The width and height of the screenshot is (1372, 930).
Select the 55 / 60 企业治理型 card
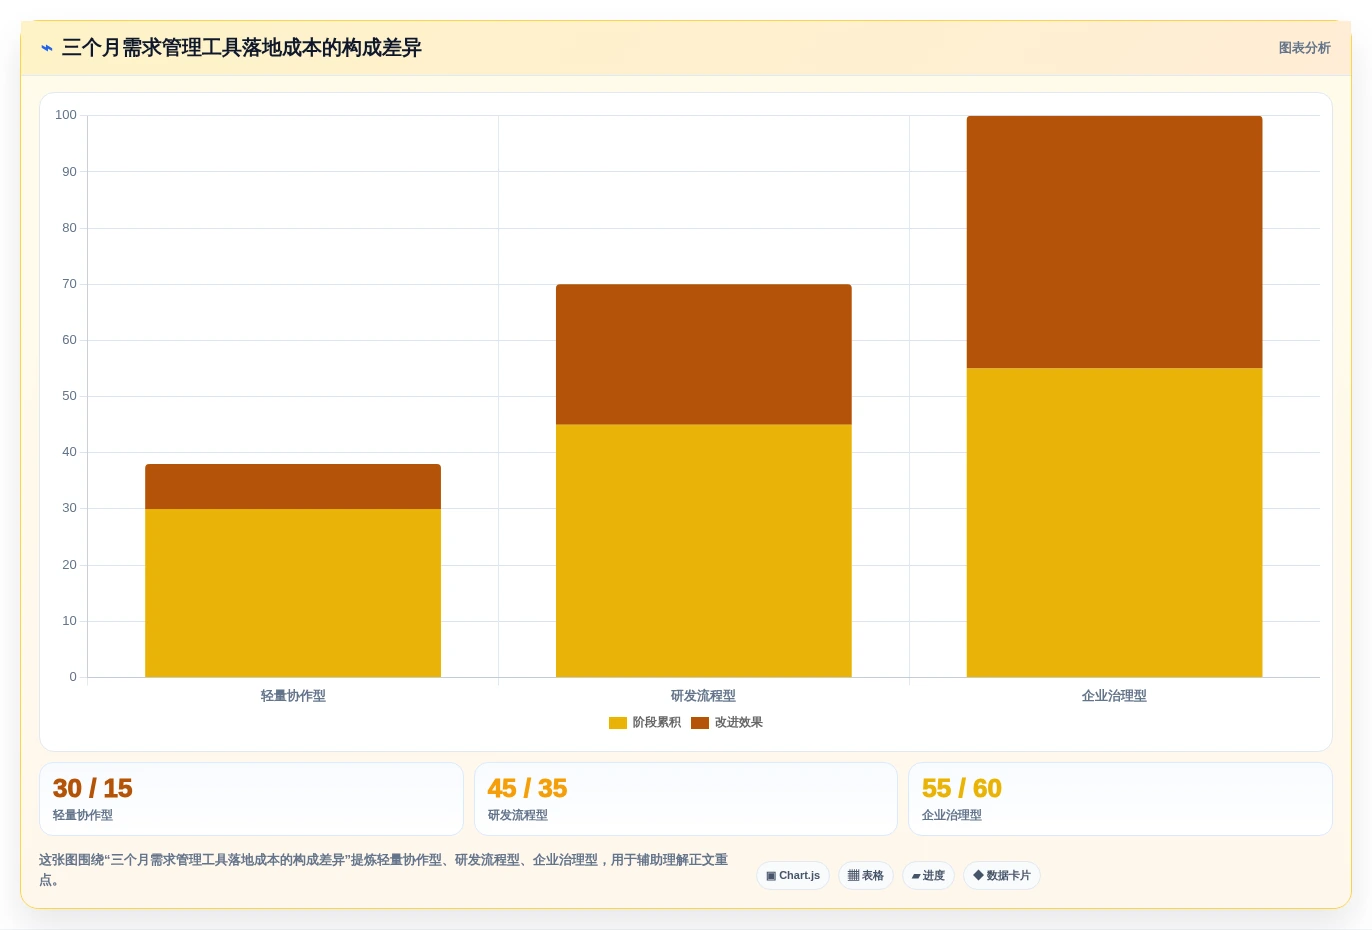click(1120, 799)
